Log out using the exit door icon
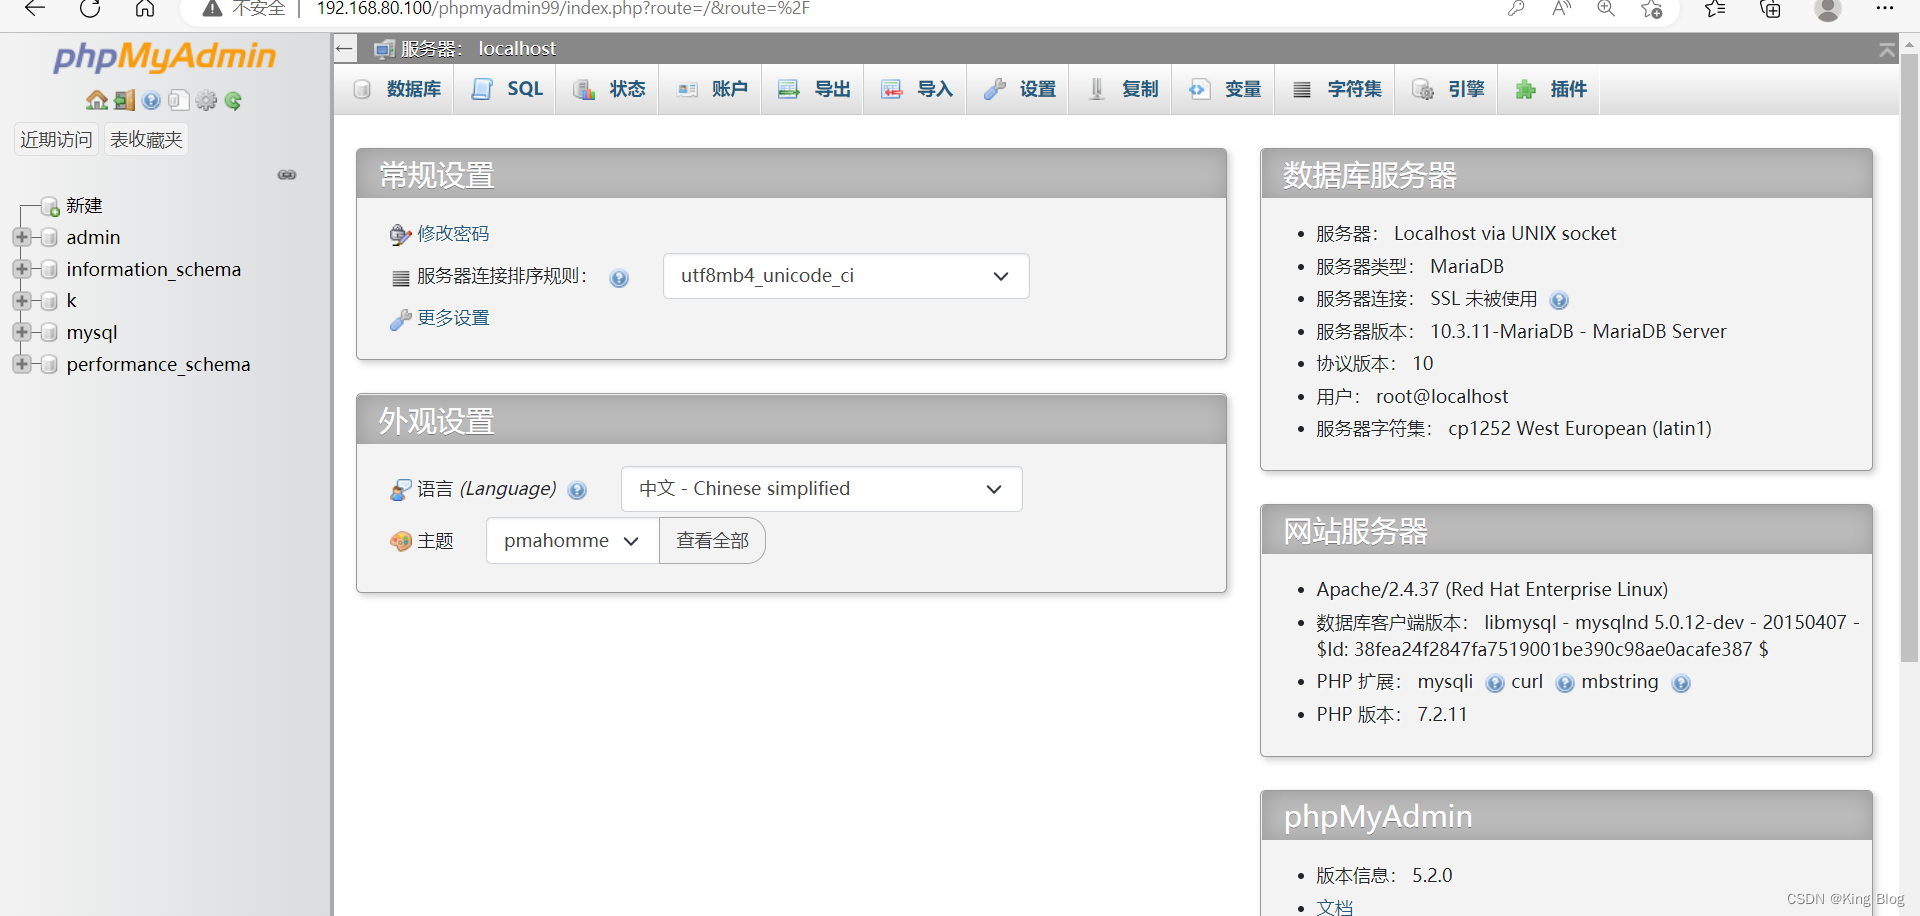1920x916 pixels. (123, 100)
